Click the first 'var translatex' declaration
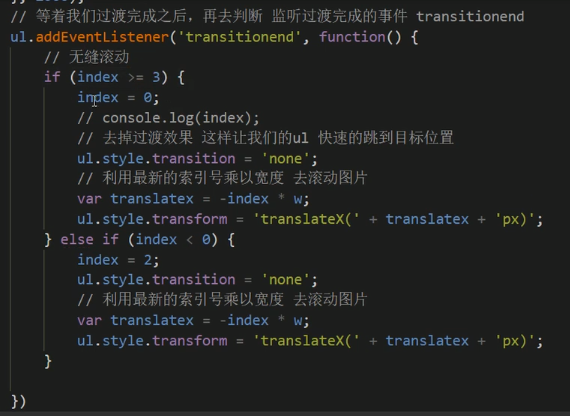Image resolution: width=570 pixels, height=416 pixels. click(x=193, y=199)
